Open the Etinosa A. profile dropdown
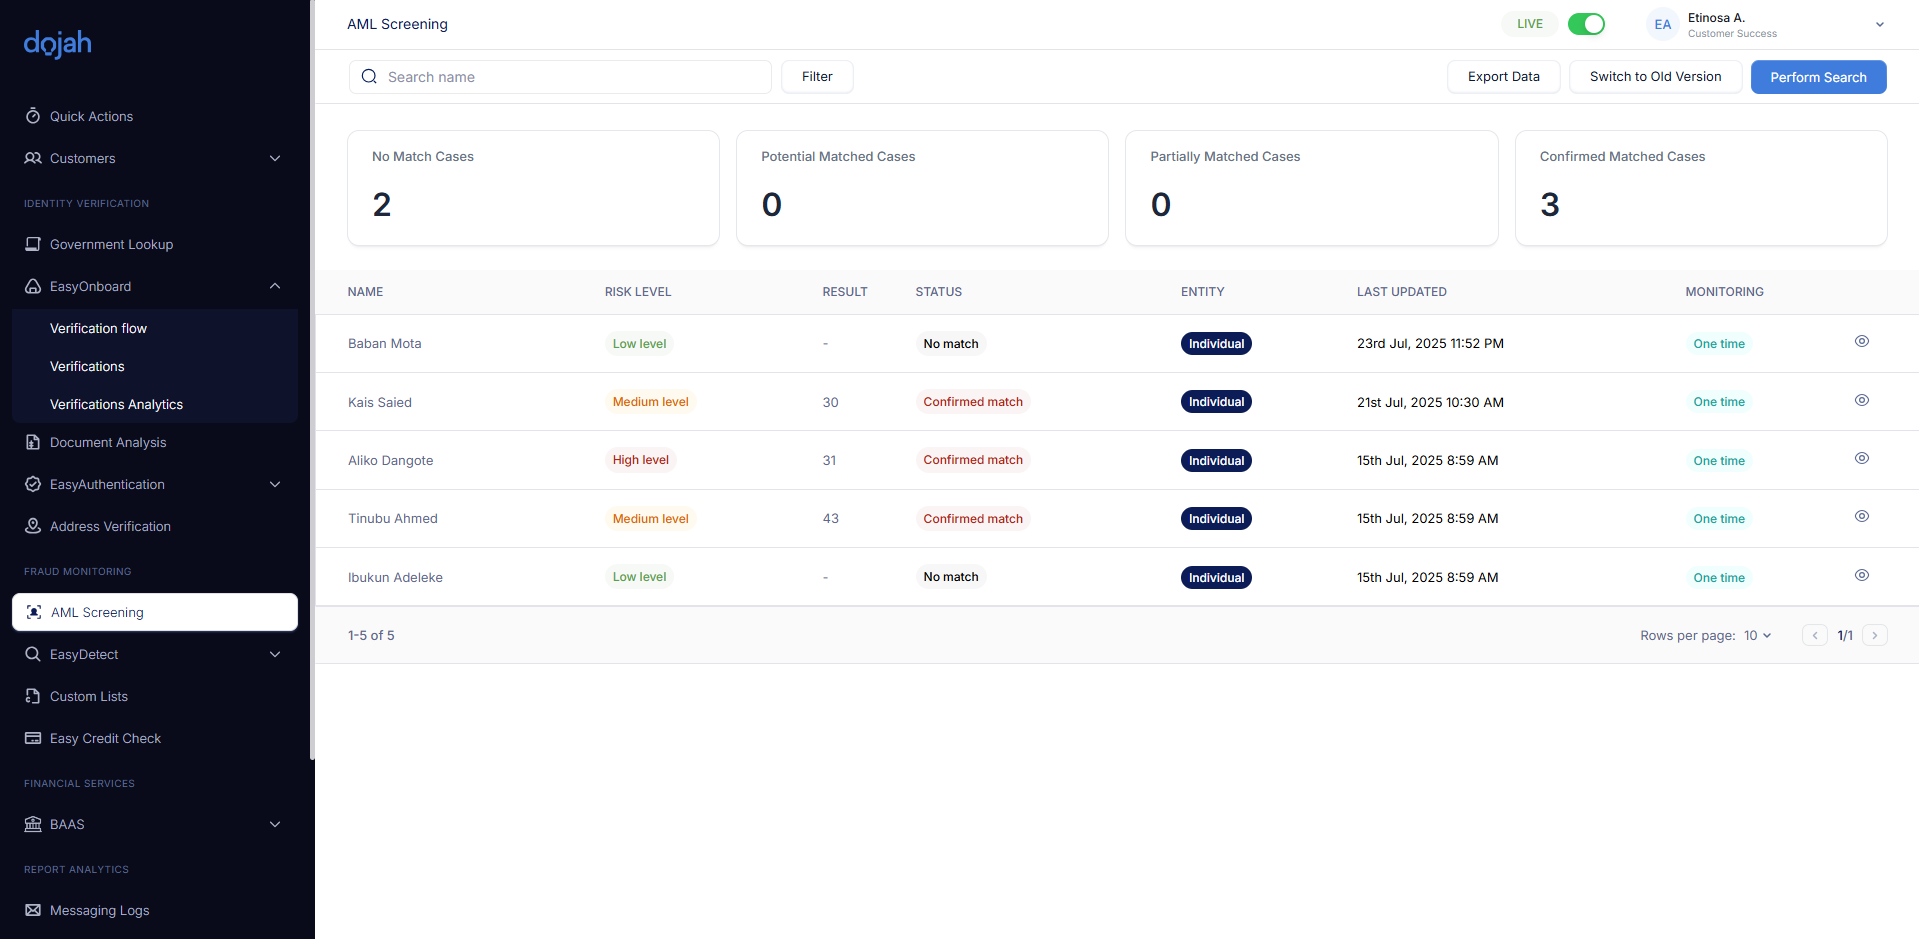1919x939 pixels. point(1879,25)
